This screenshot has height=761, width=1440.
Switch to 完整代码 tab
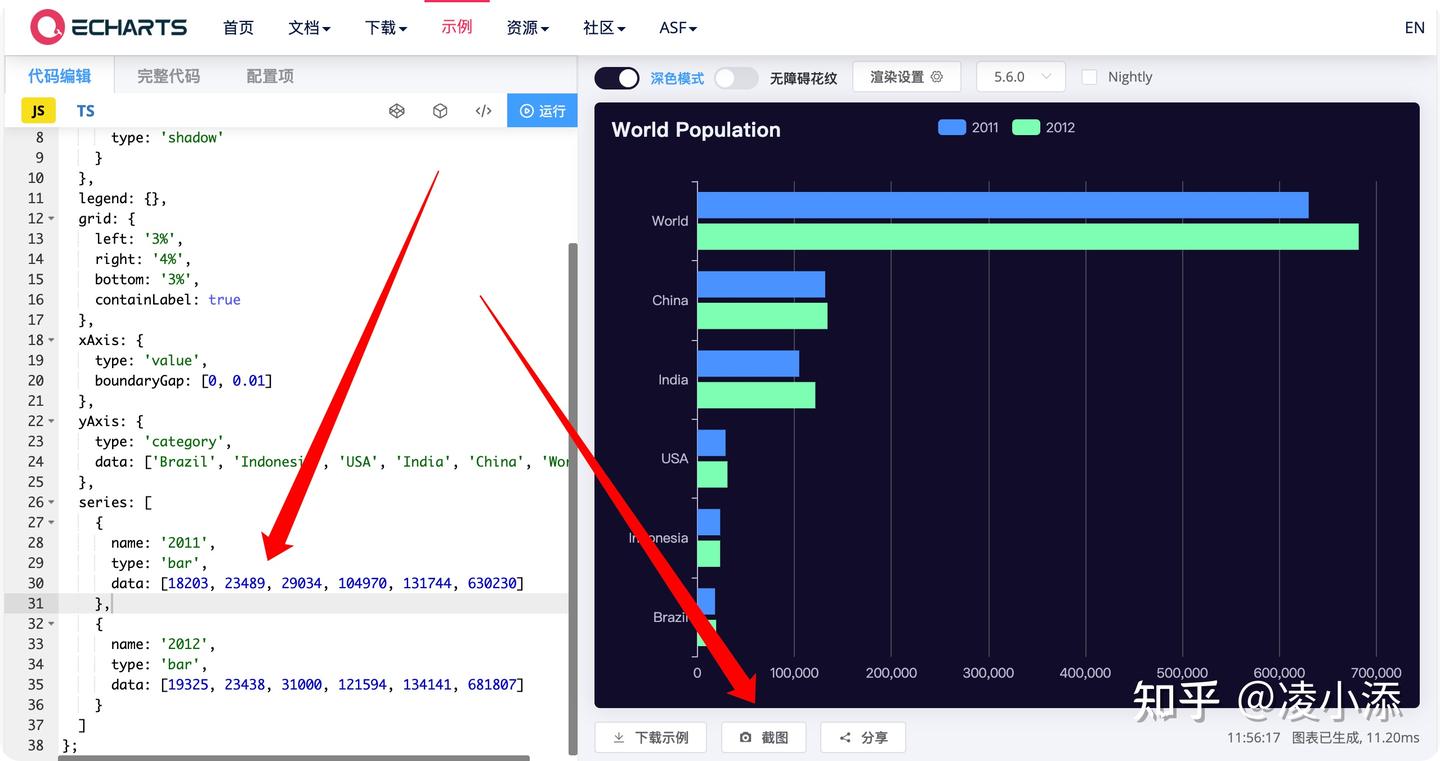point(168,76)
